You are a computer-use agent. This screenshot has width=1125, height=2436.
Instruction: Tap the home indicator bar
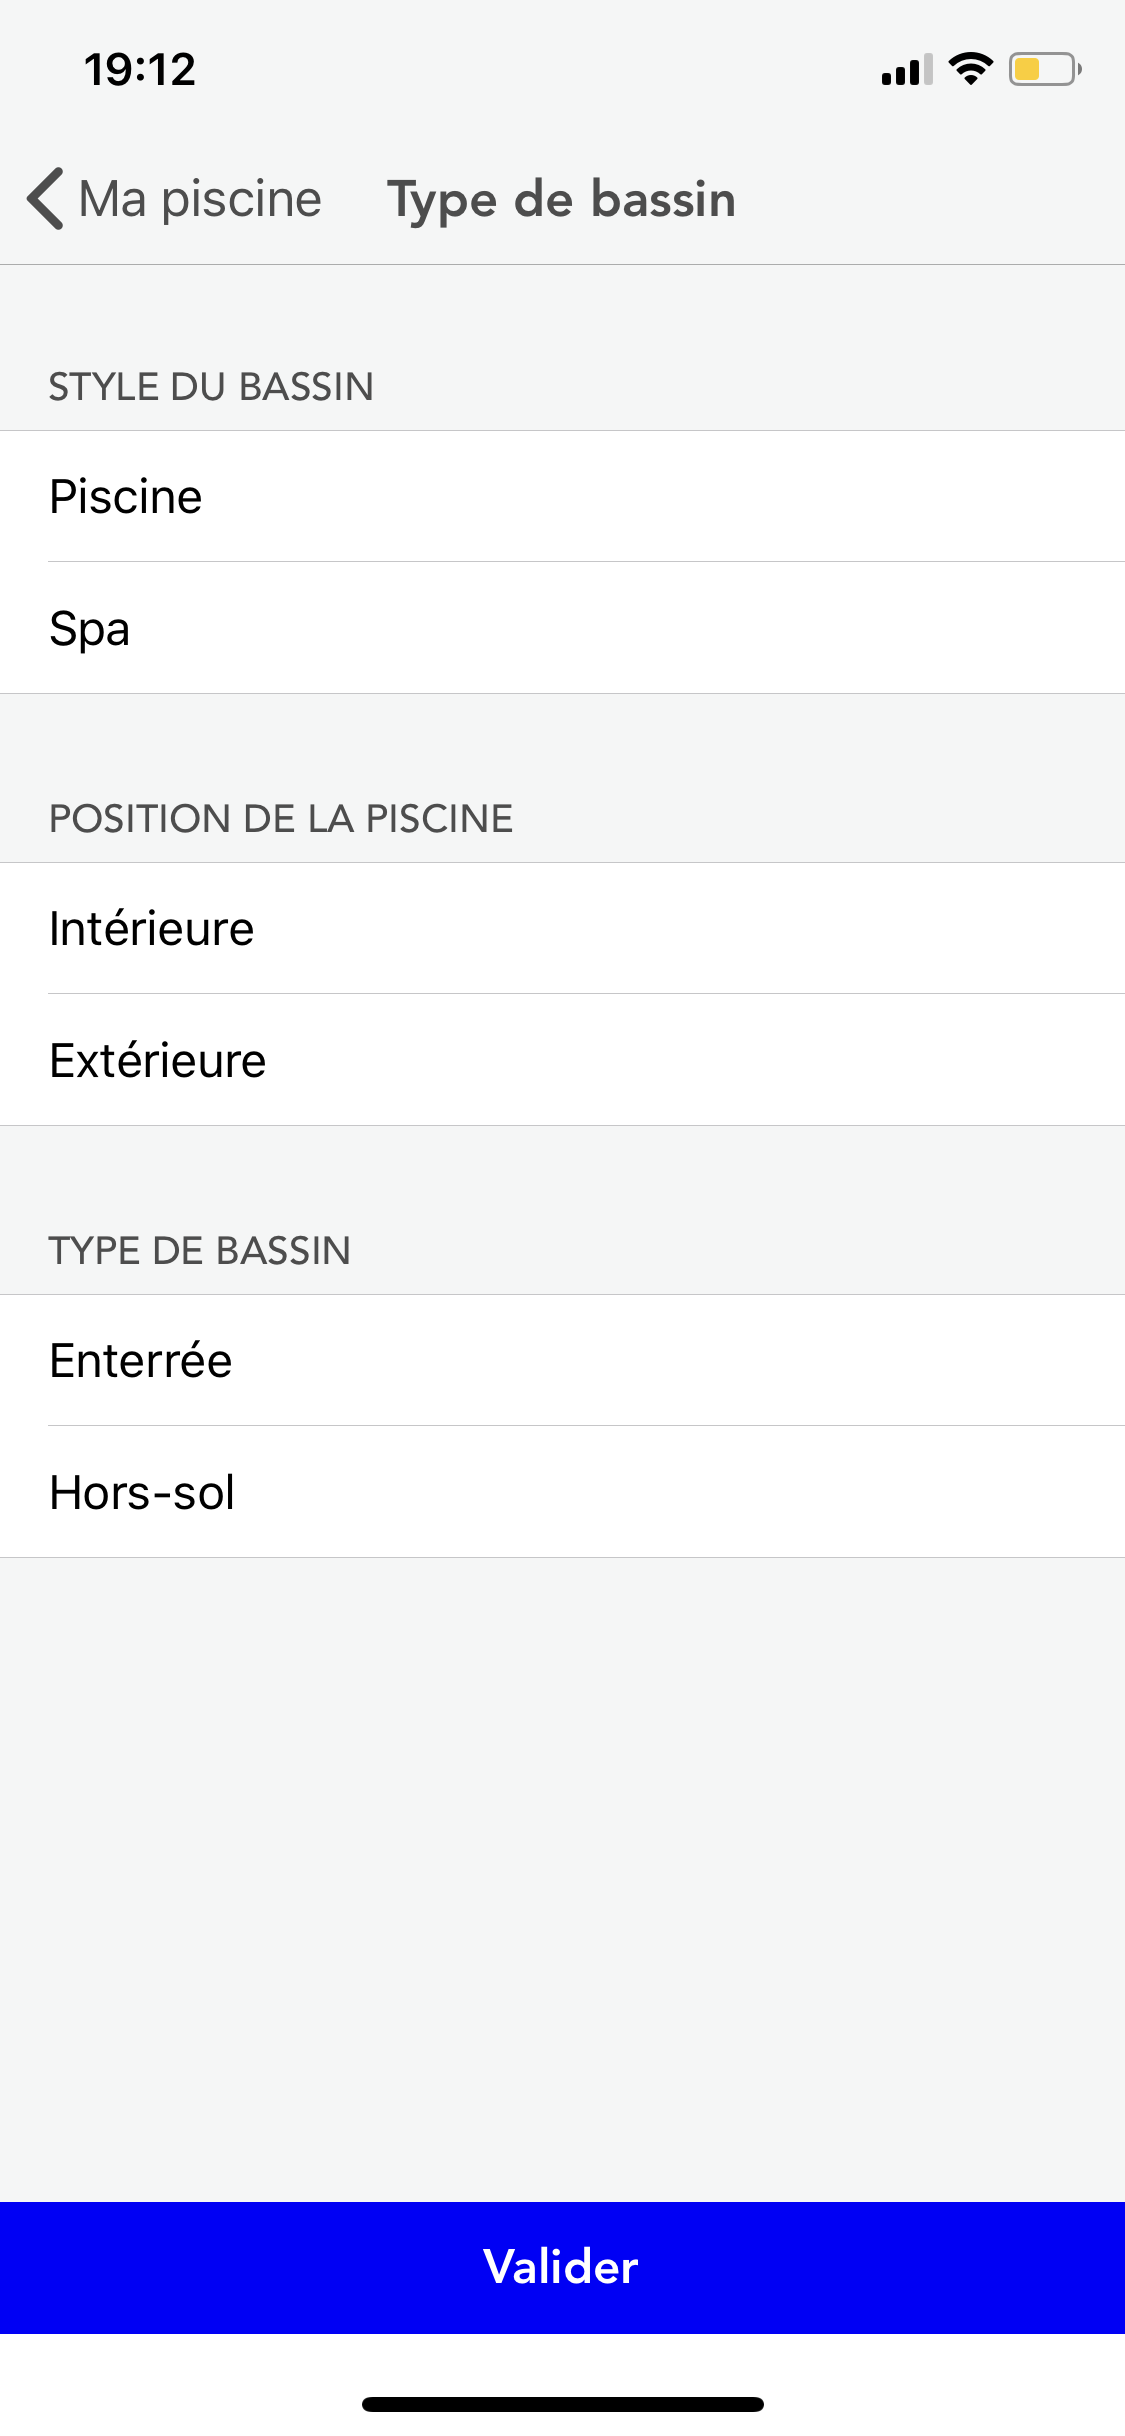click(562, 2404)
